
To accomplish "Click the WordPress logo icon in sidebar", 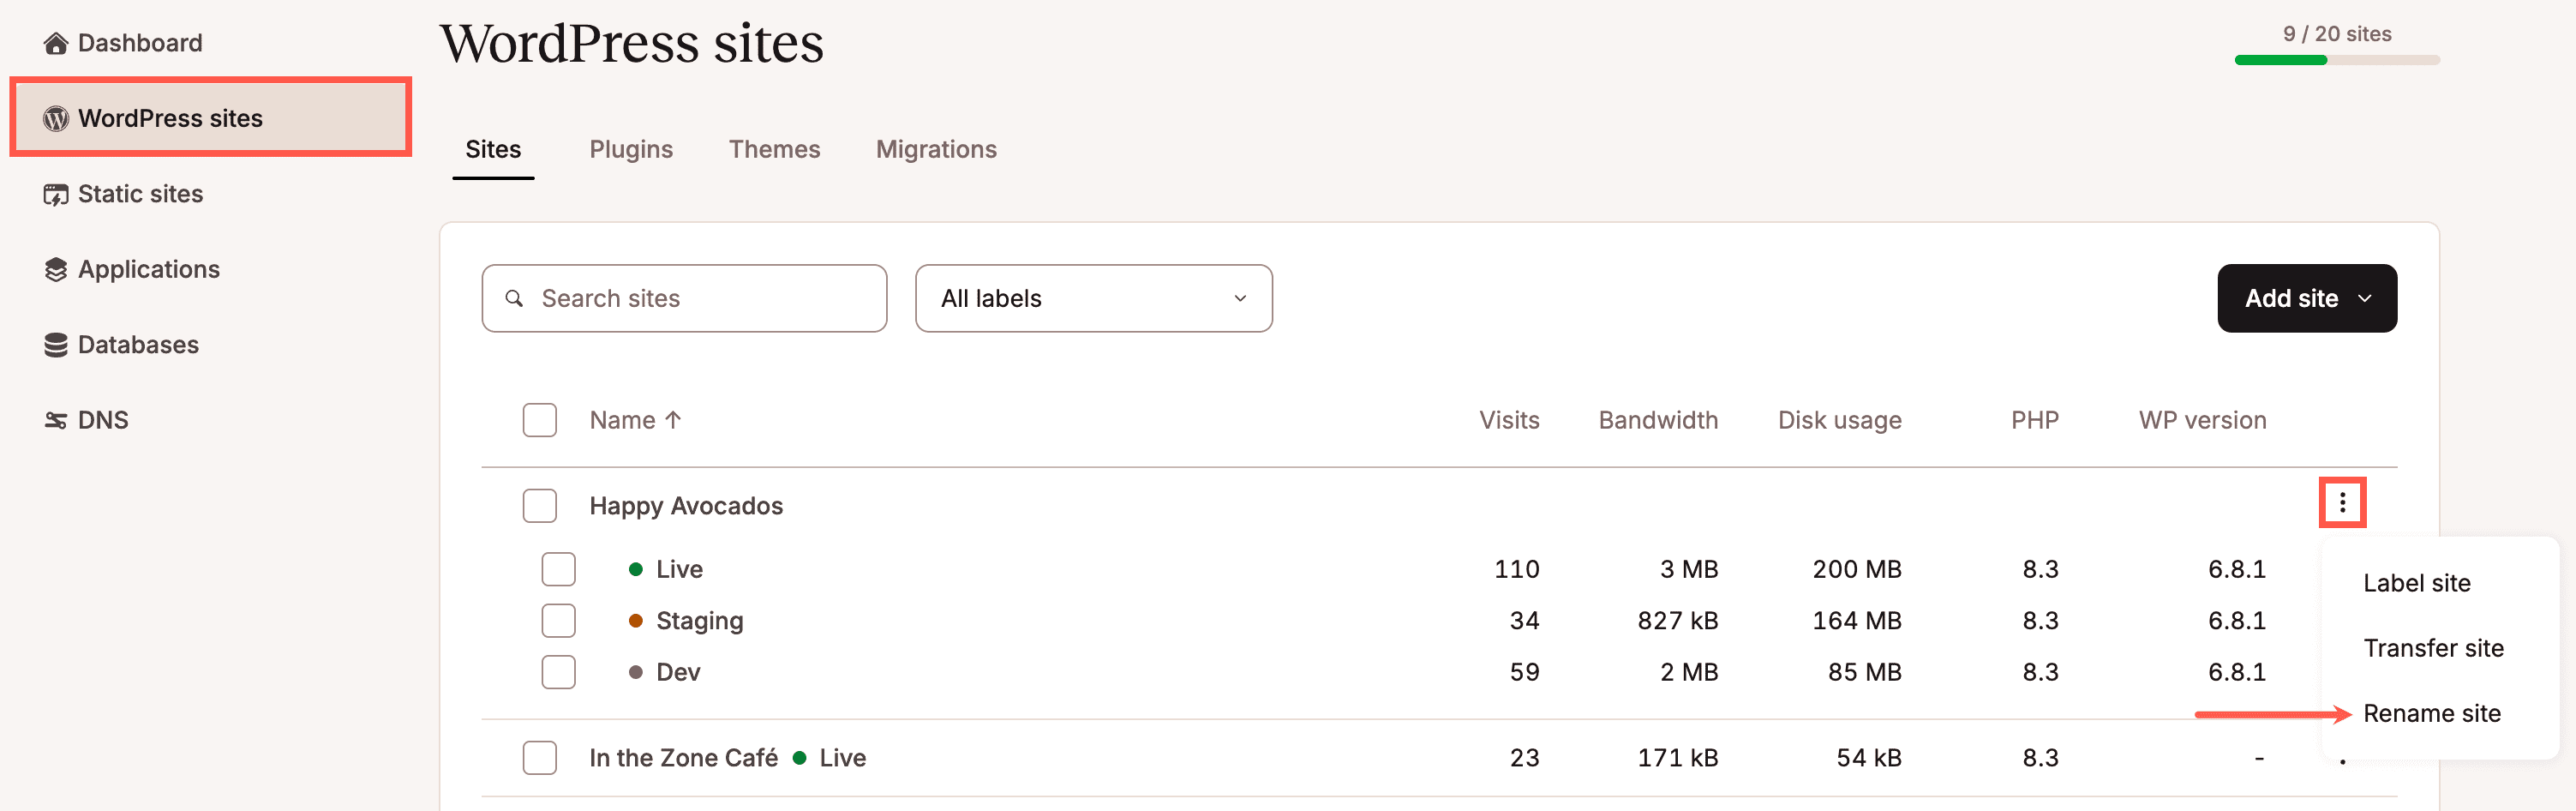I will point(56,119).
